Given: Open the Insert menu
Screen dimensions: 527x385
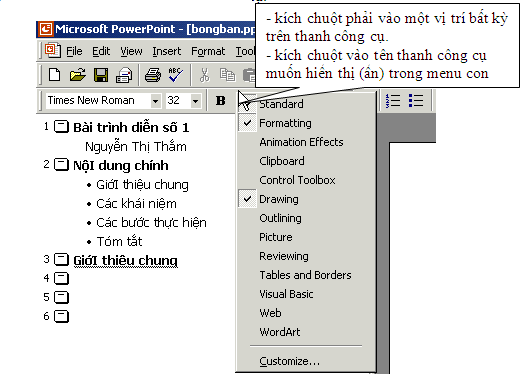Looking at the screenshot, I should tap(166, 51).
